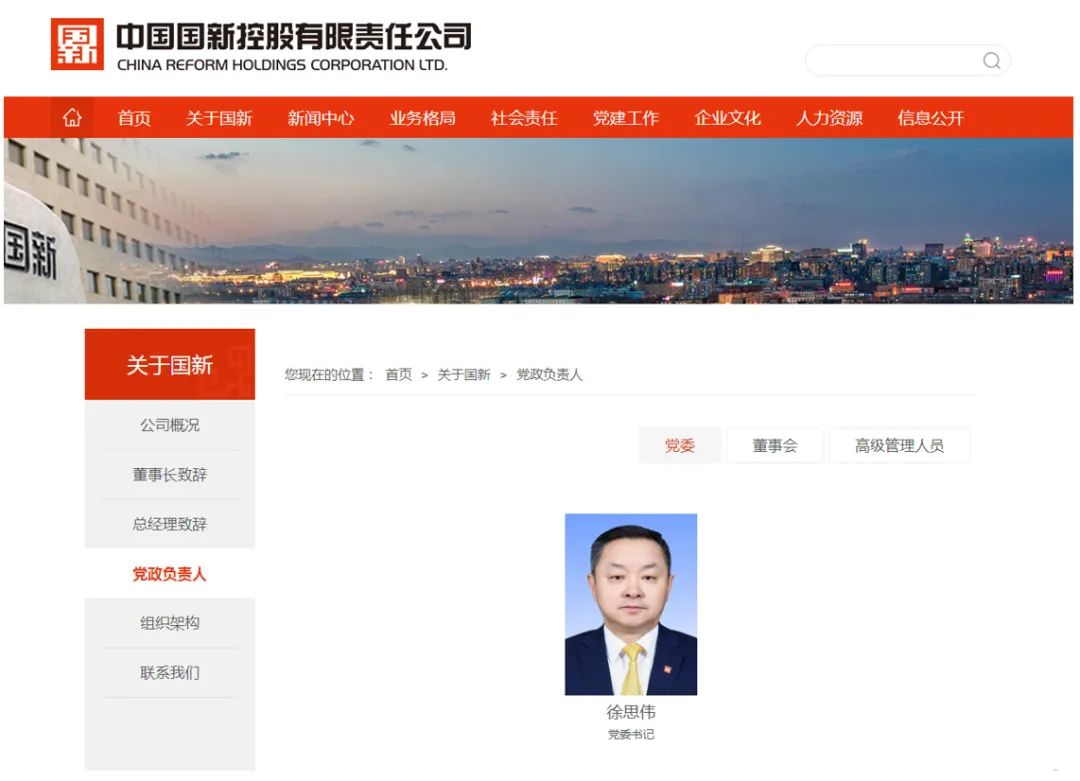The image size is (1080, 781).
Task: Go to 联系我们 in the sidebar
Action: [170, 673]
